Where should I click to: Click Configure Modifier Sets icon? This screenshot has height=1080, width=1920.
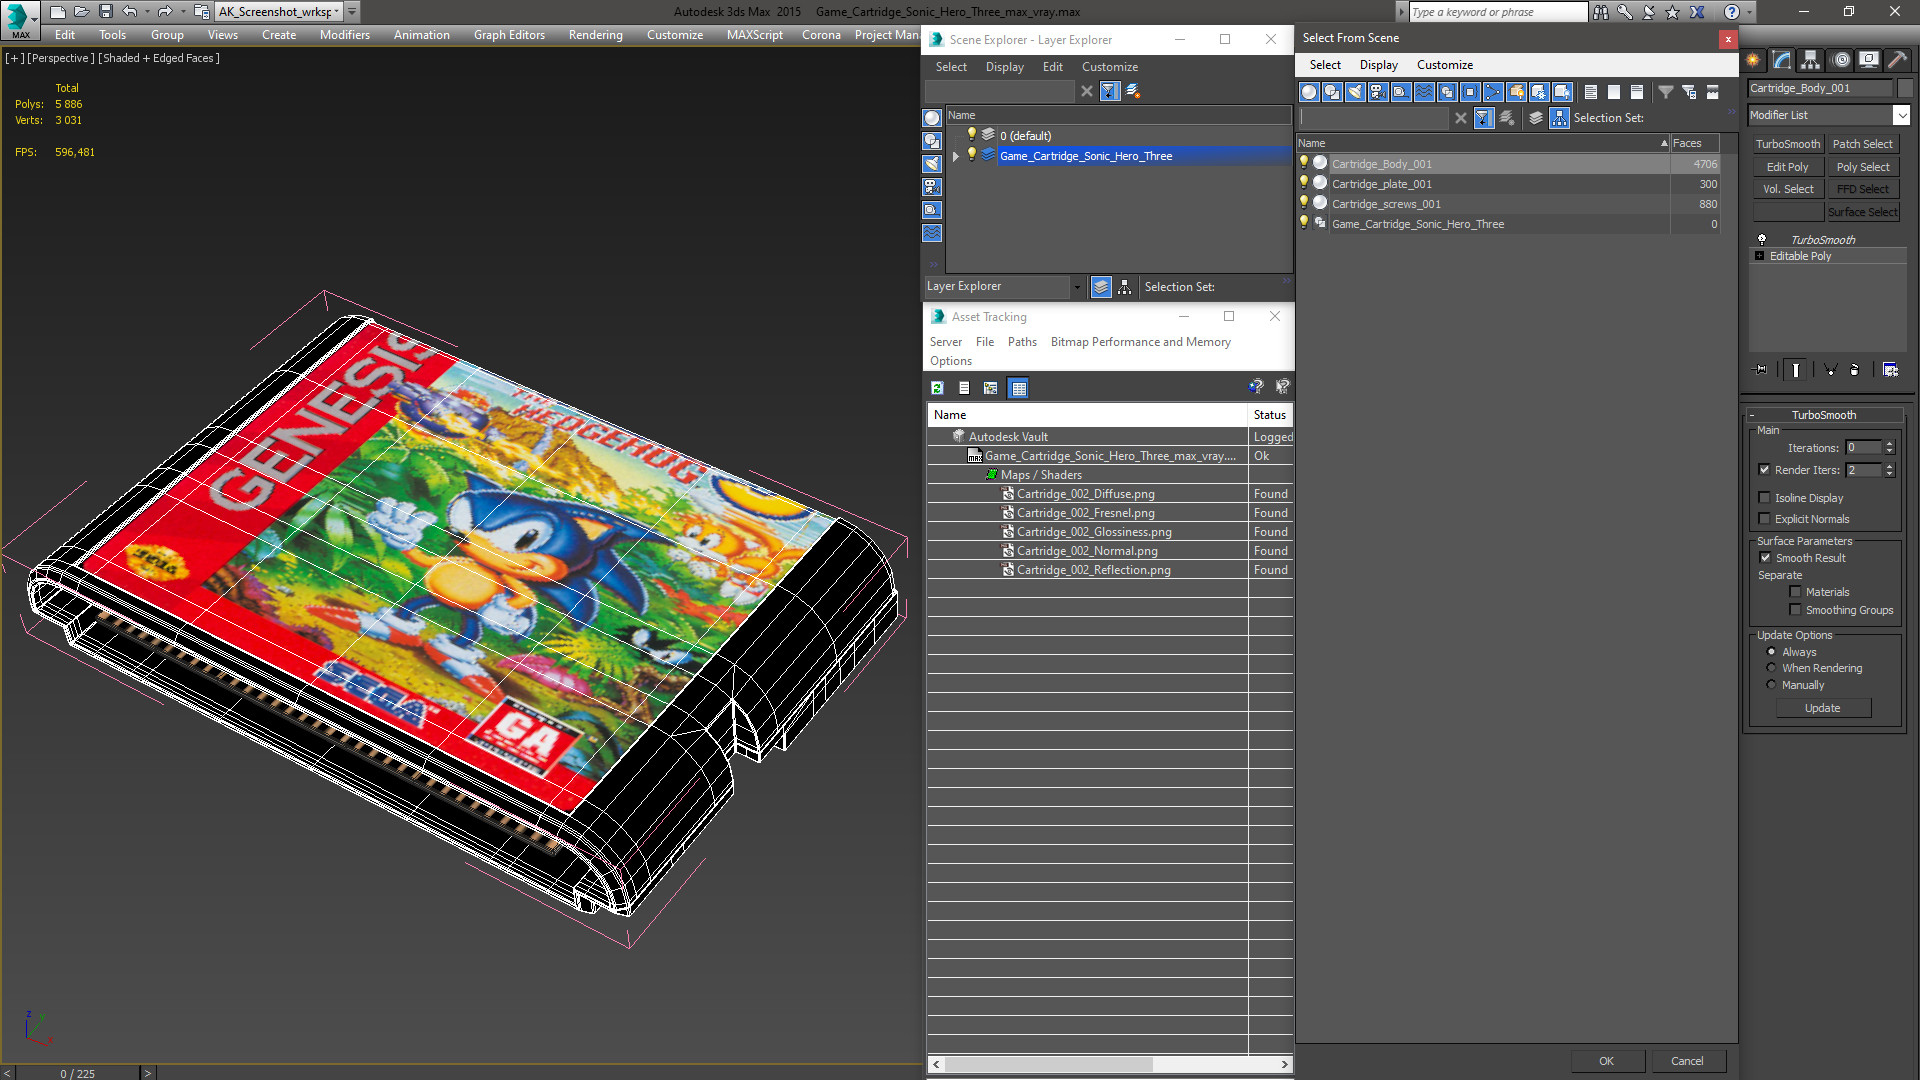(x=1890, y=370)
